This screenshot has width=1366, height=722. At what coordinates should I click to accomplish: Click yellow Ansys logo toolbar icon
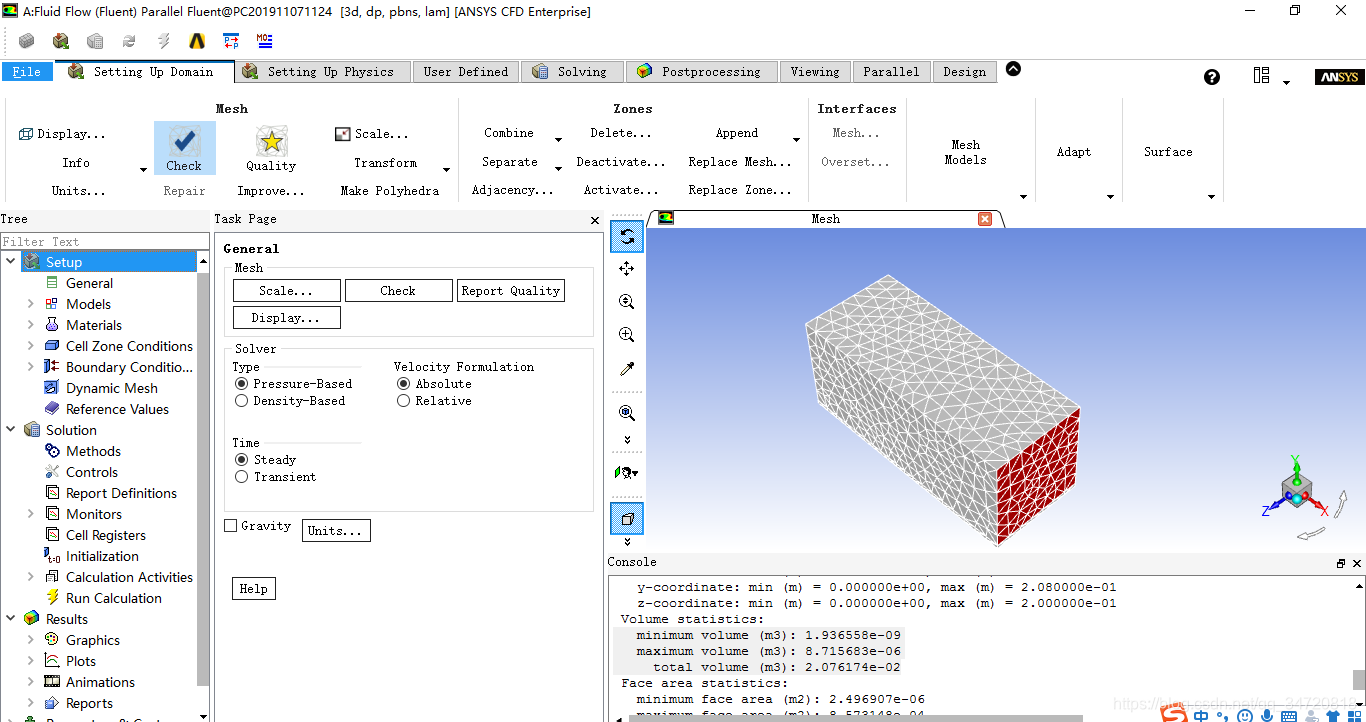(x=197, y=41)
